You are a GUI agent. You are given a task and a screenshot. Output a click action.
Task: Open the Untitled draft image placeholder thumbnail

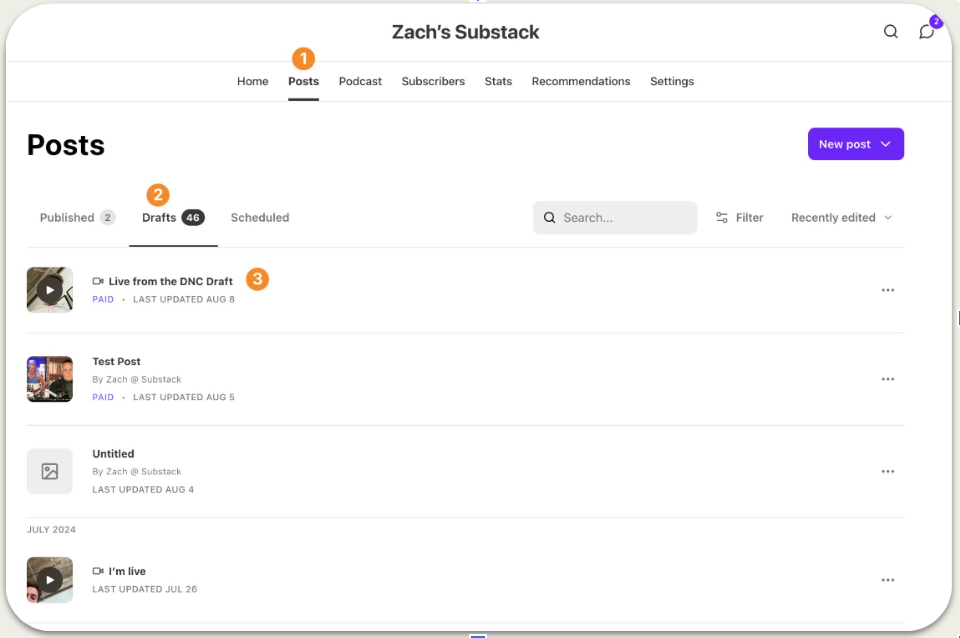[x=50, y=471]
